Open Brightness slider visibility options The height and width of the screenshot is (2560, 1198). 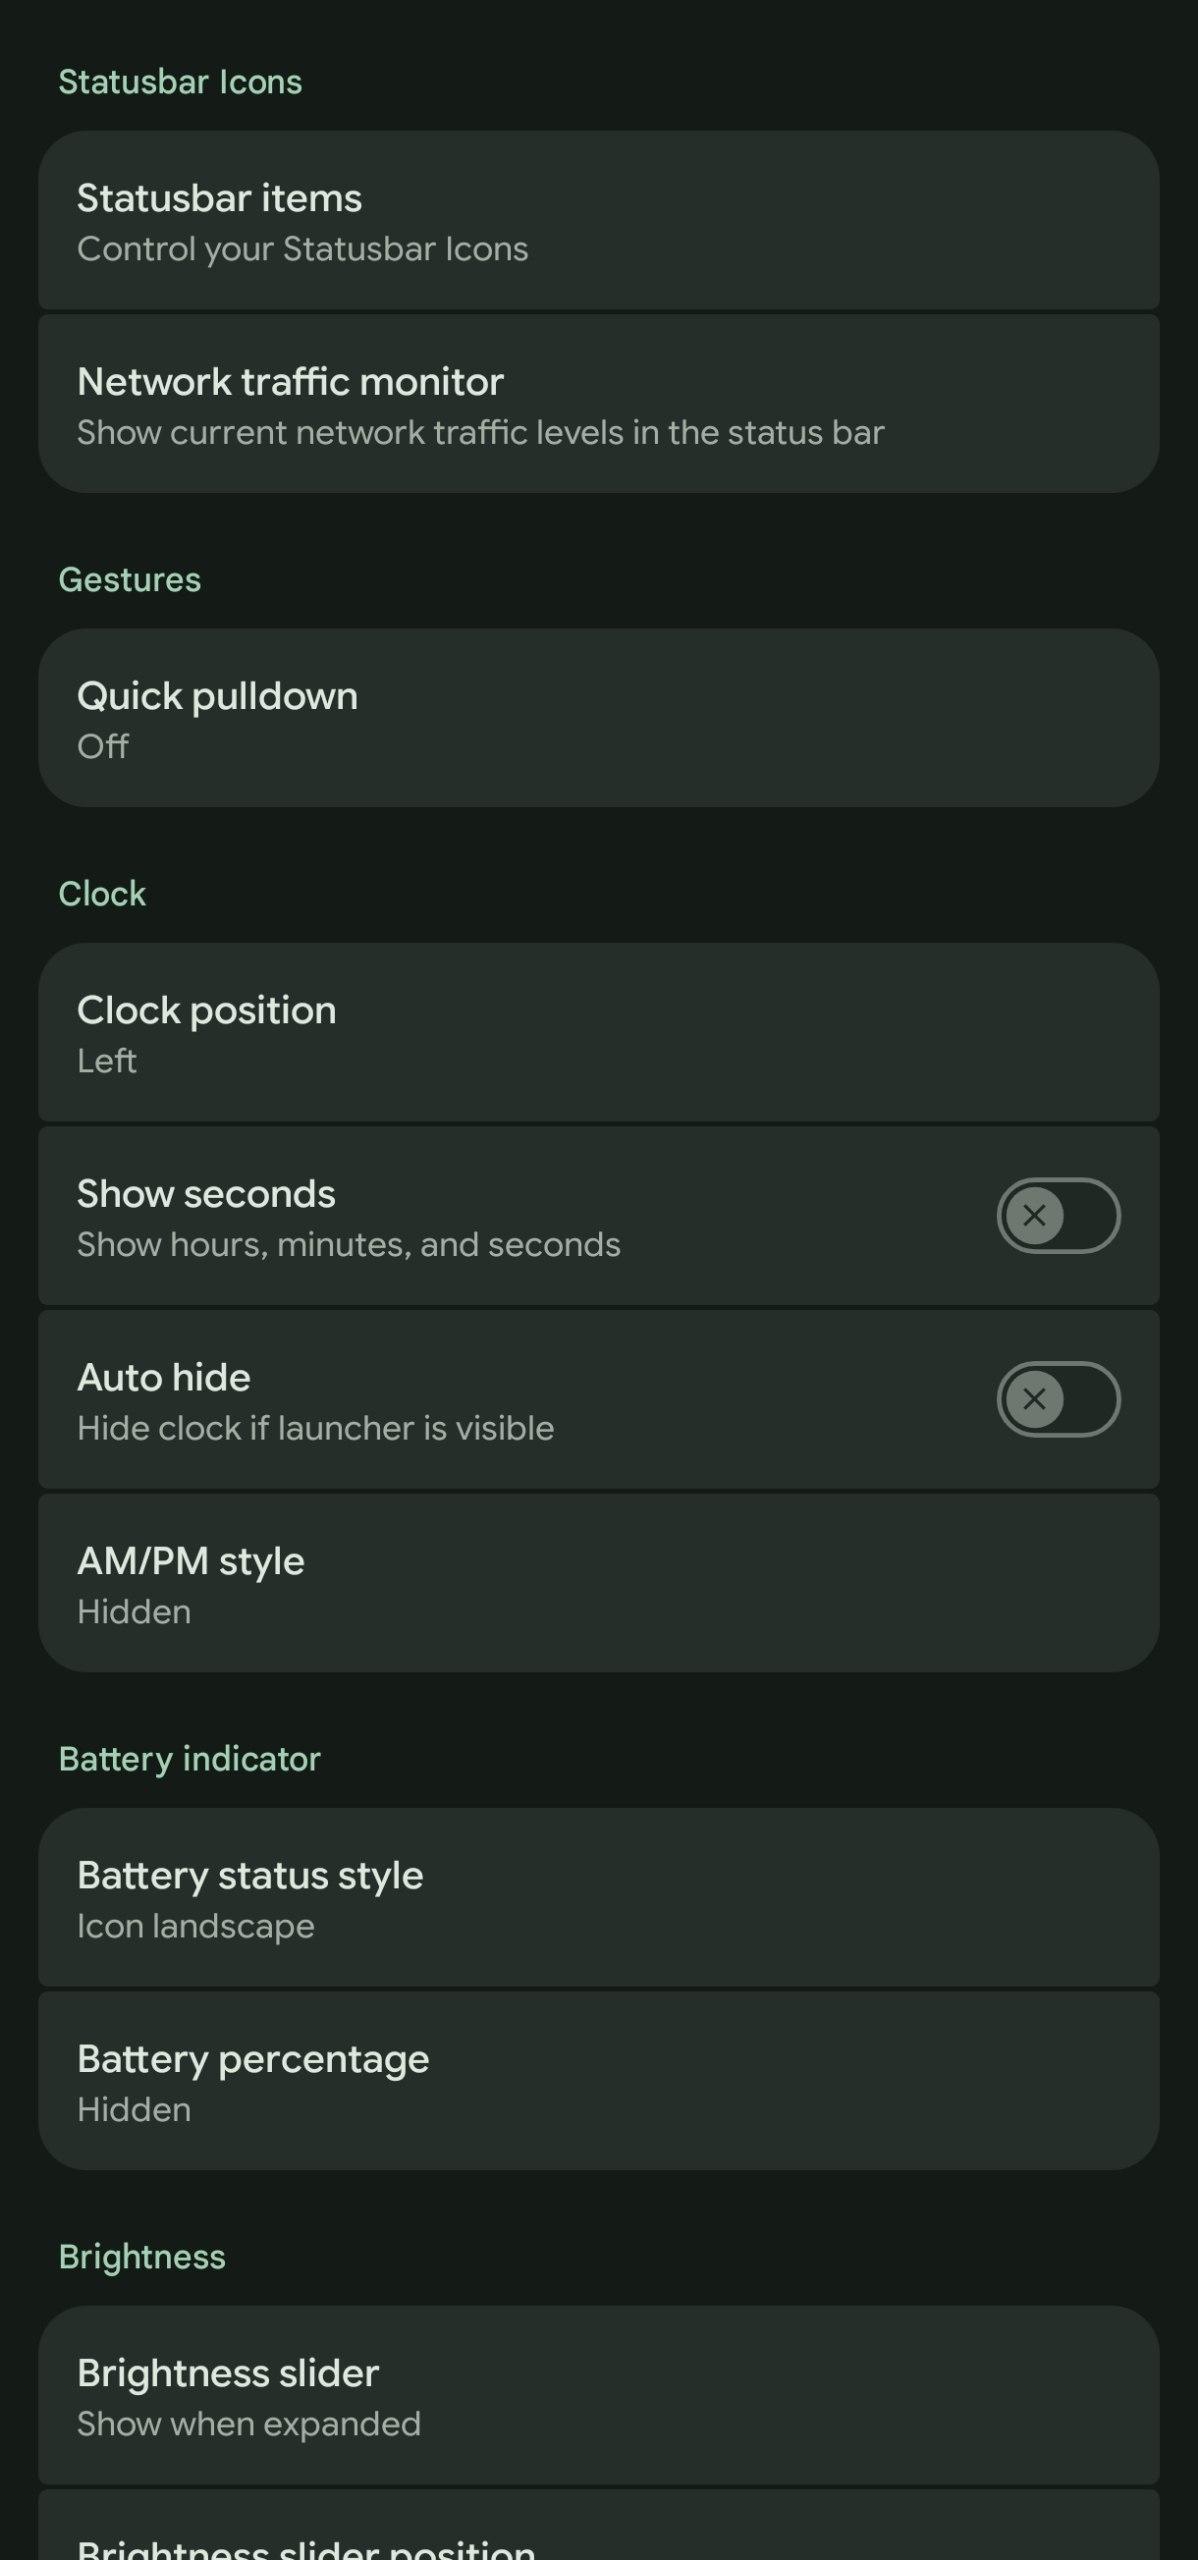coord(598,2396)
